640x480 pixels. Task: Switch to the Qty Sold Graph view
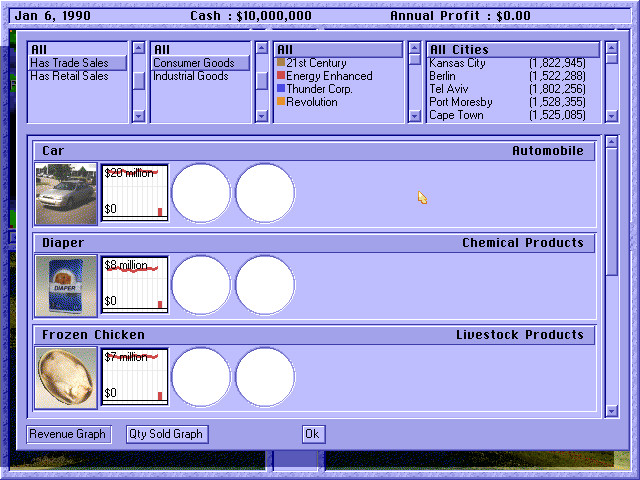(x=167, y=434)
